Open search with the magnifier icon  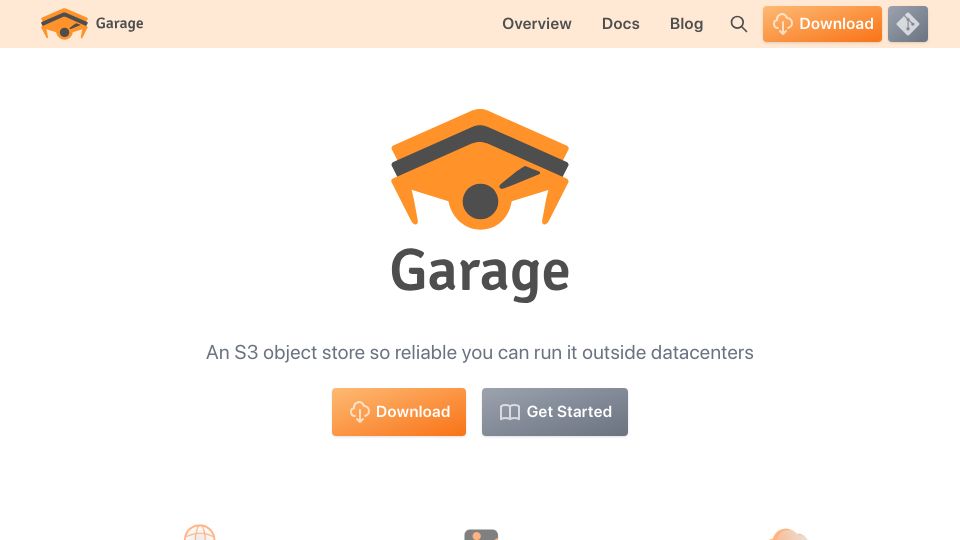click(x=739, y=24)
